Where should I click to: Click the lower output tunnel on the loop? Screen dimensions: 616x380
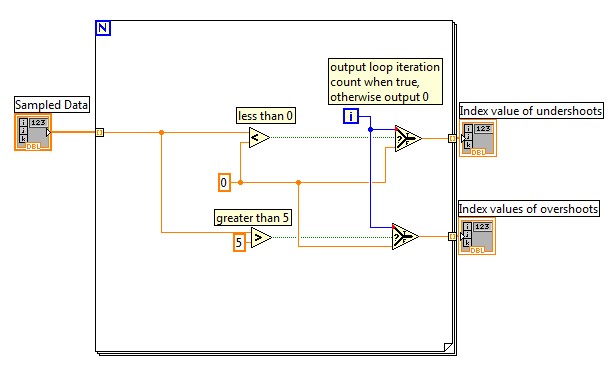click(453, 236)
